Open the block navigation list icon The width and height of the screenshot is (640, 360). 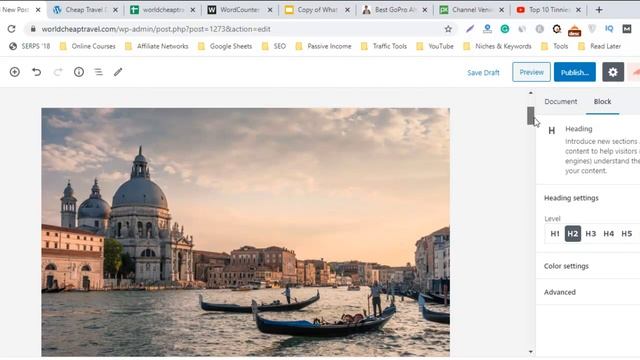(x=98, y=72)
